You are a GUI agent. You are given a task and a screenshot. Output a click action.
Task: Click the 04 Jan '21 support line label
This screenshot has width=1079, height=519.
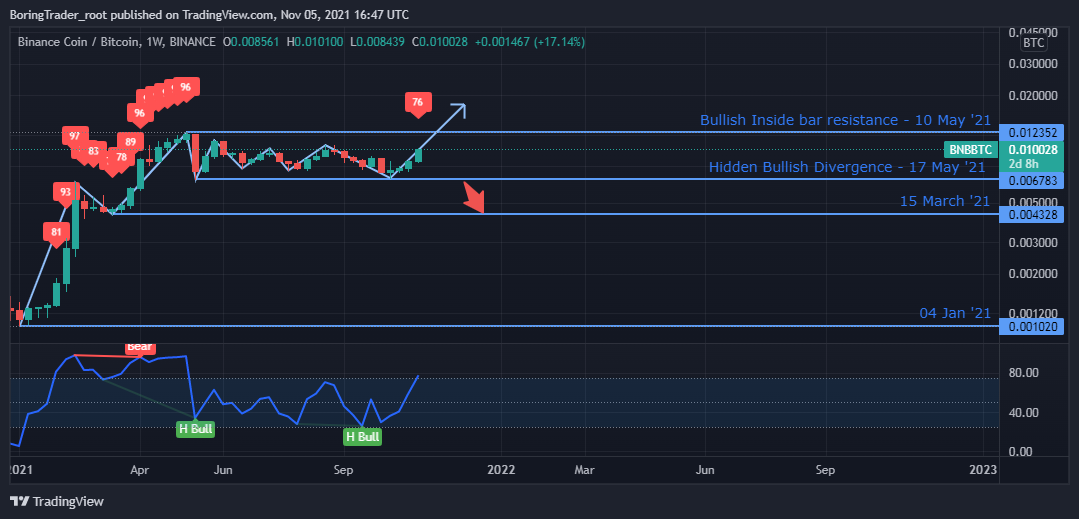point(954,313)
